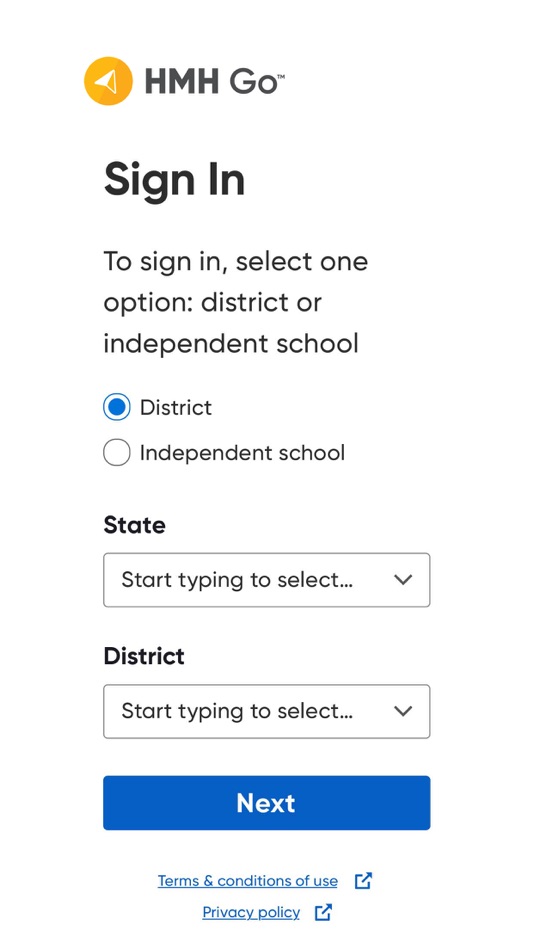Screen dimensions: 534x950
Task: Choose the 'District' option label
Action: pyautogui.click(x=176, y=407)
